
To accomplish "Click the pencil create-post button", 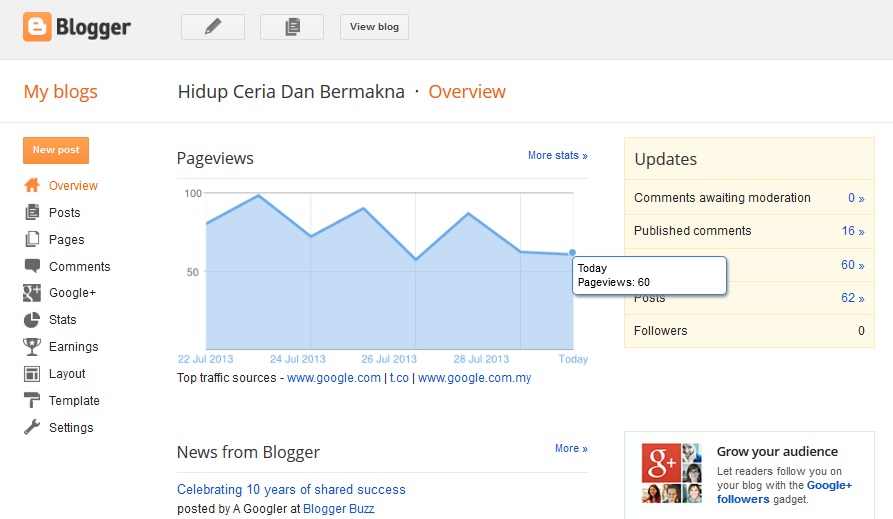I will click(213, 27).
